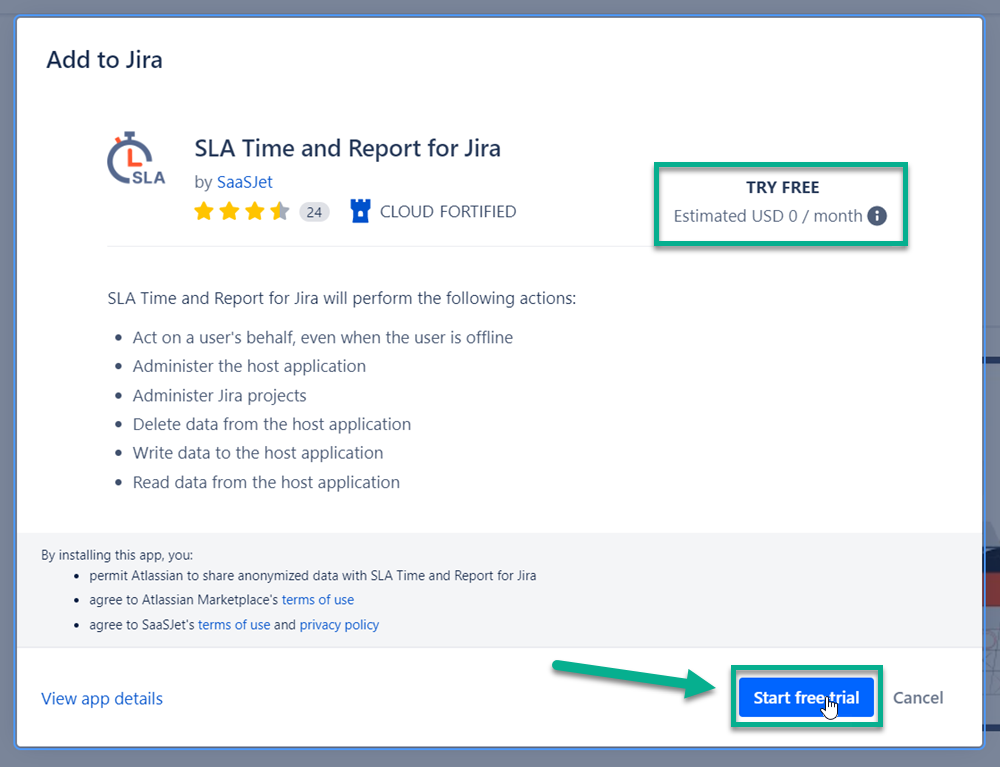
Task: Open Atlassian Marketplace's terms of use link
Action: point(318,600)
